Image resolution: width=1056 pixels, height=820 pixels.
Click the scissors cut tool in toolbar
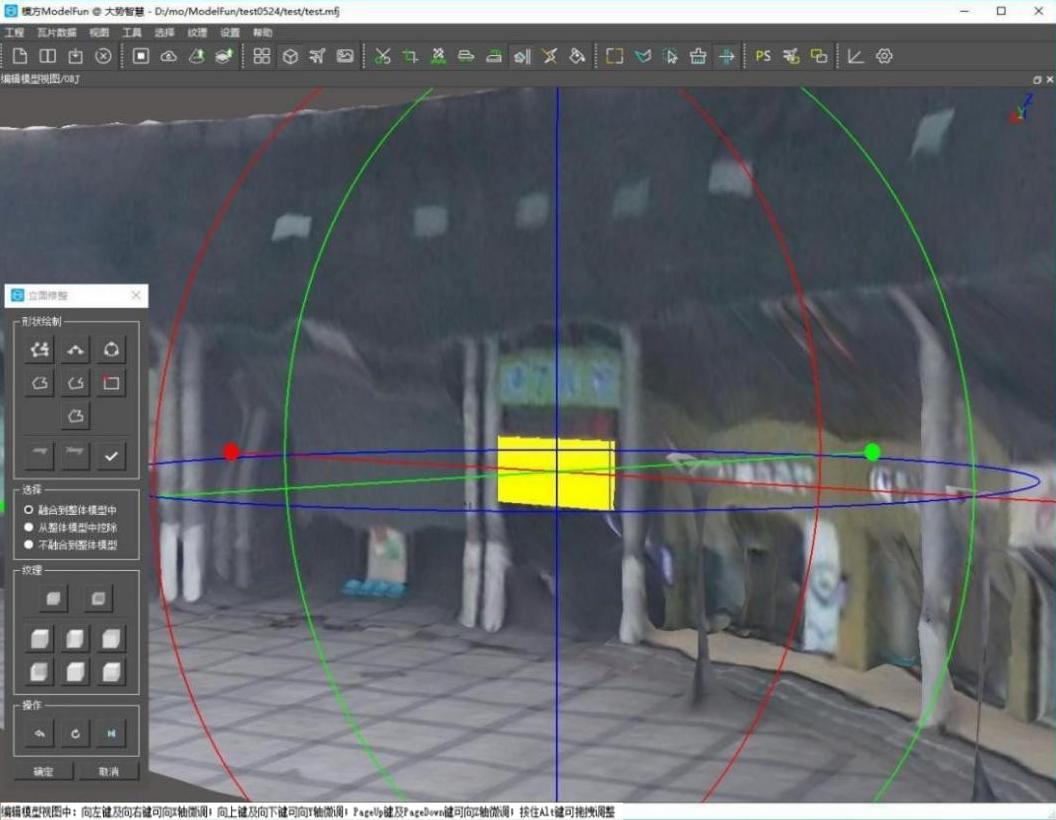tap(383, 57)
